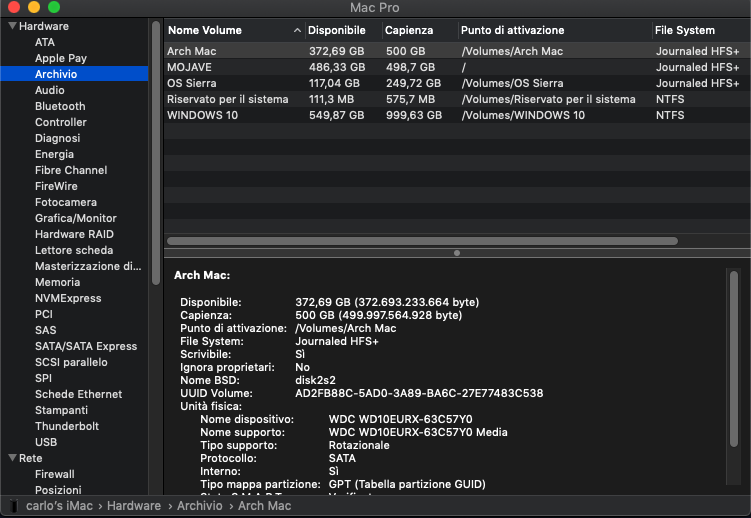Show Stampanti information

(x=61, y=410)
